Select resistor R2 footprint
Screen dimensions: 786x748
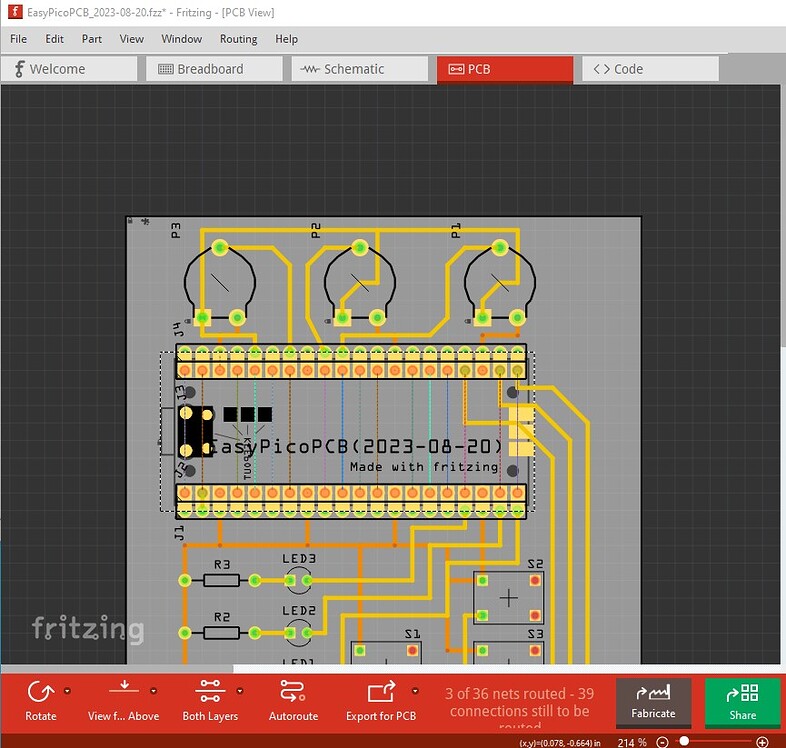(221, 633)
